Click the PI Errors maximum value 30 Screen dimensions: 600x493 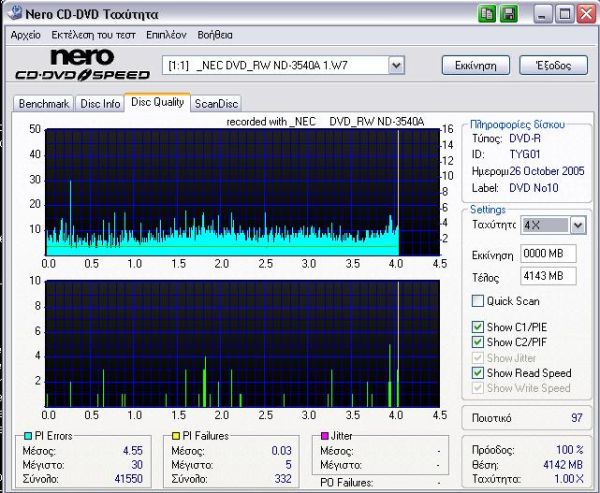point(137,465)
